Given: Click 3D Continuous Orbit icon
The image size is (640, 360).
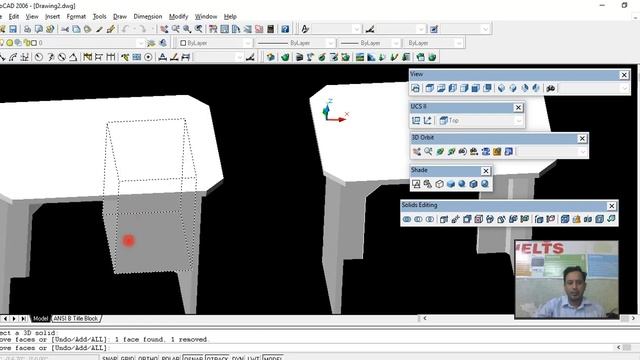Looking at the screenshot, I should tap(451, 151).
